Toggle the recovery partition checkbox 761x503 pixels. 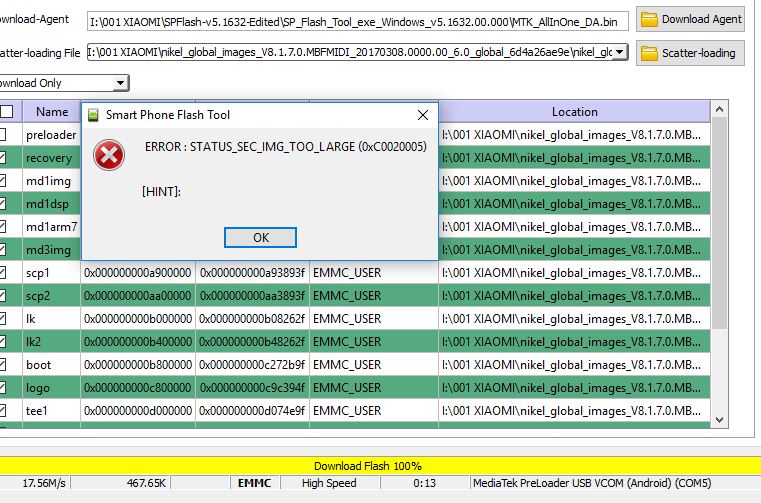coord(4,158)
